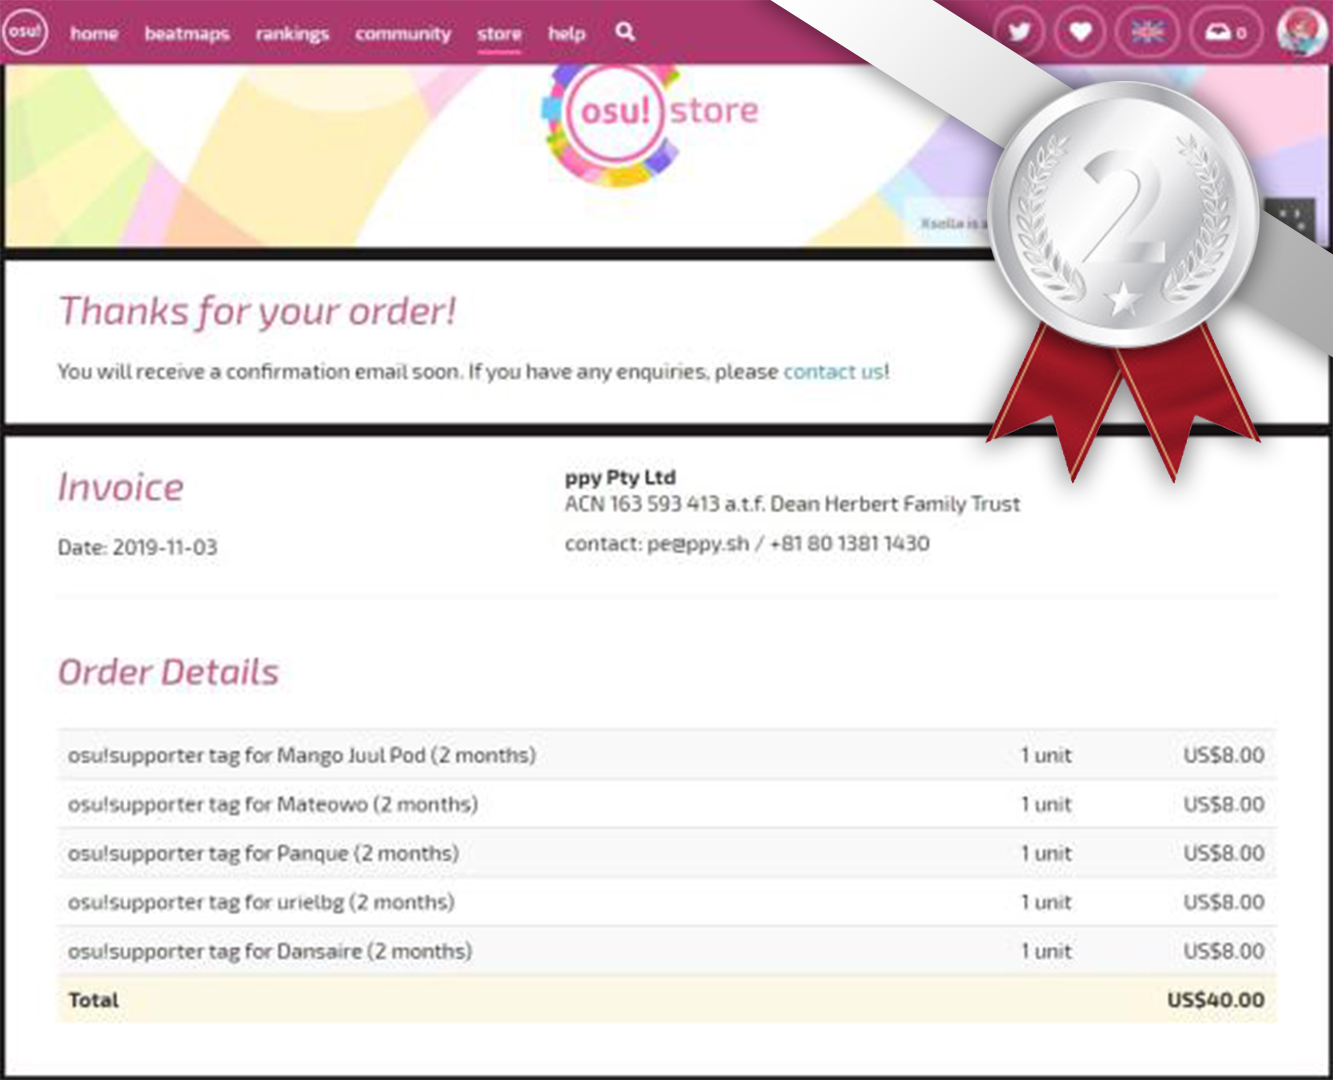Select the ACN 163 593 413 line

pos(792,504)
